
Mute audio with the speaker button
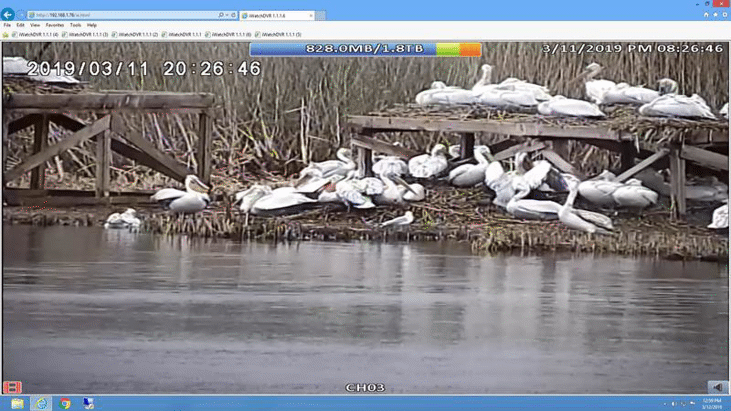[x=718, y=387]
